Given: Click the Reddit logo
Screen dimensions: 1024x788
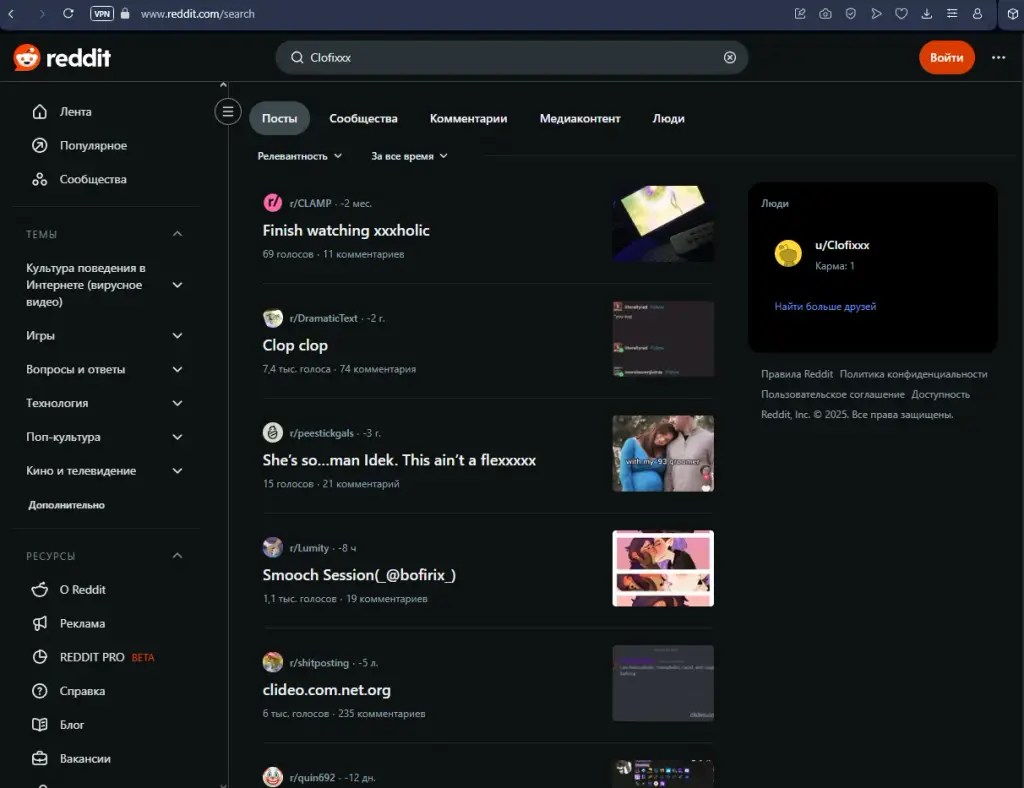Looking at the screenshot, I should tap(62, 57).
